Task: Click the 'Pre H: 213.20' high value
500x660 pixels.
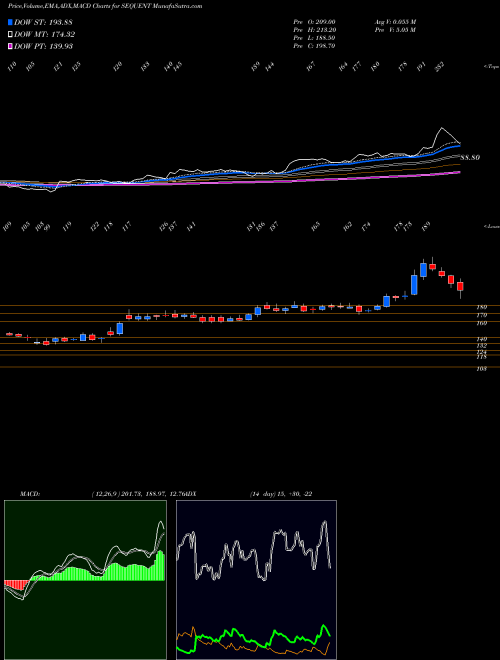Action: pyautogui.click(x=314, y=30)
